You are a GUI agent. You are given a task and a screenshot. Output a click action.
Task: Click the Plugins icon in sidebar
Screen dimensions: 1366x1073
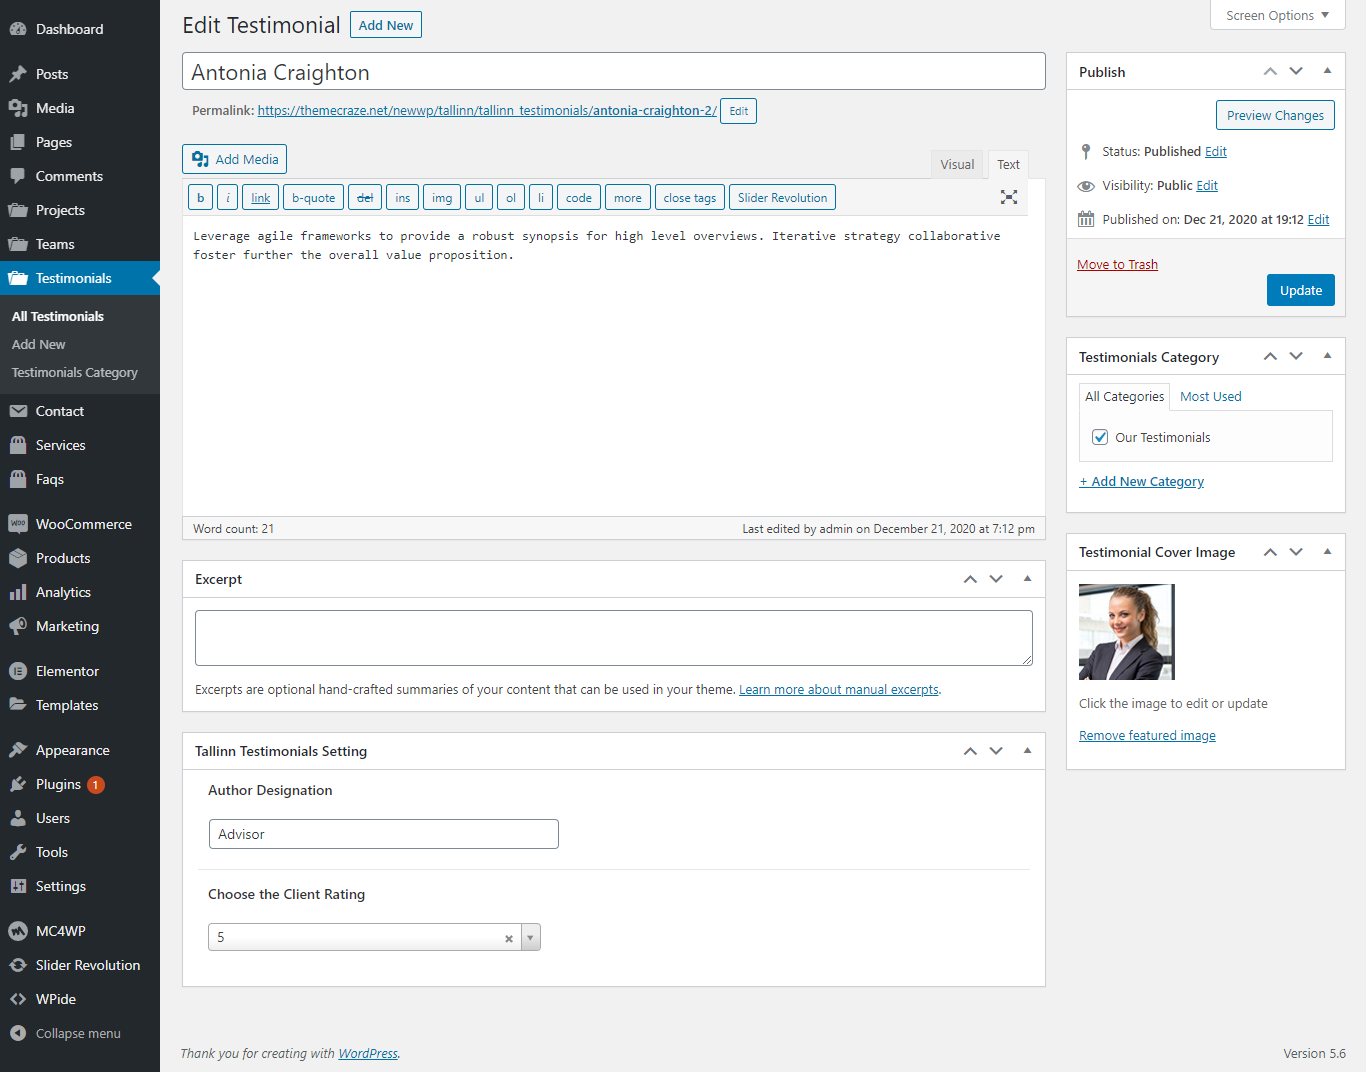click(x=18, y=784)
